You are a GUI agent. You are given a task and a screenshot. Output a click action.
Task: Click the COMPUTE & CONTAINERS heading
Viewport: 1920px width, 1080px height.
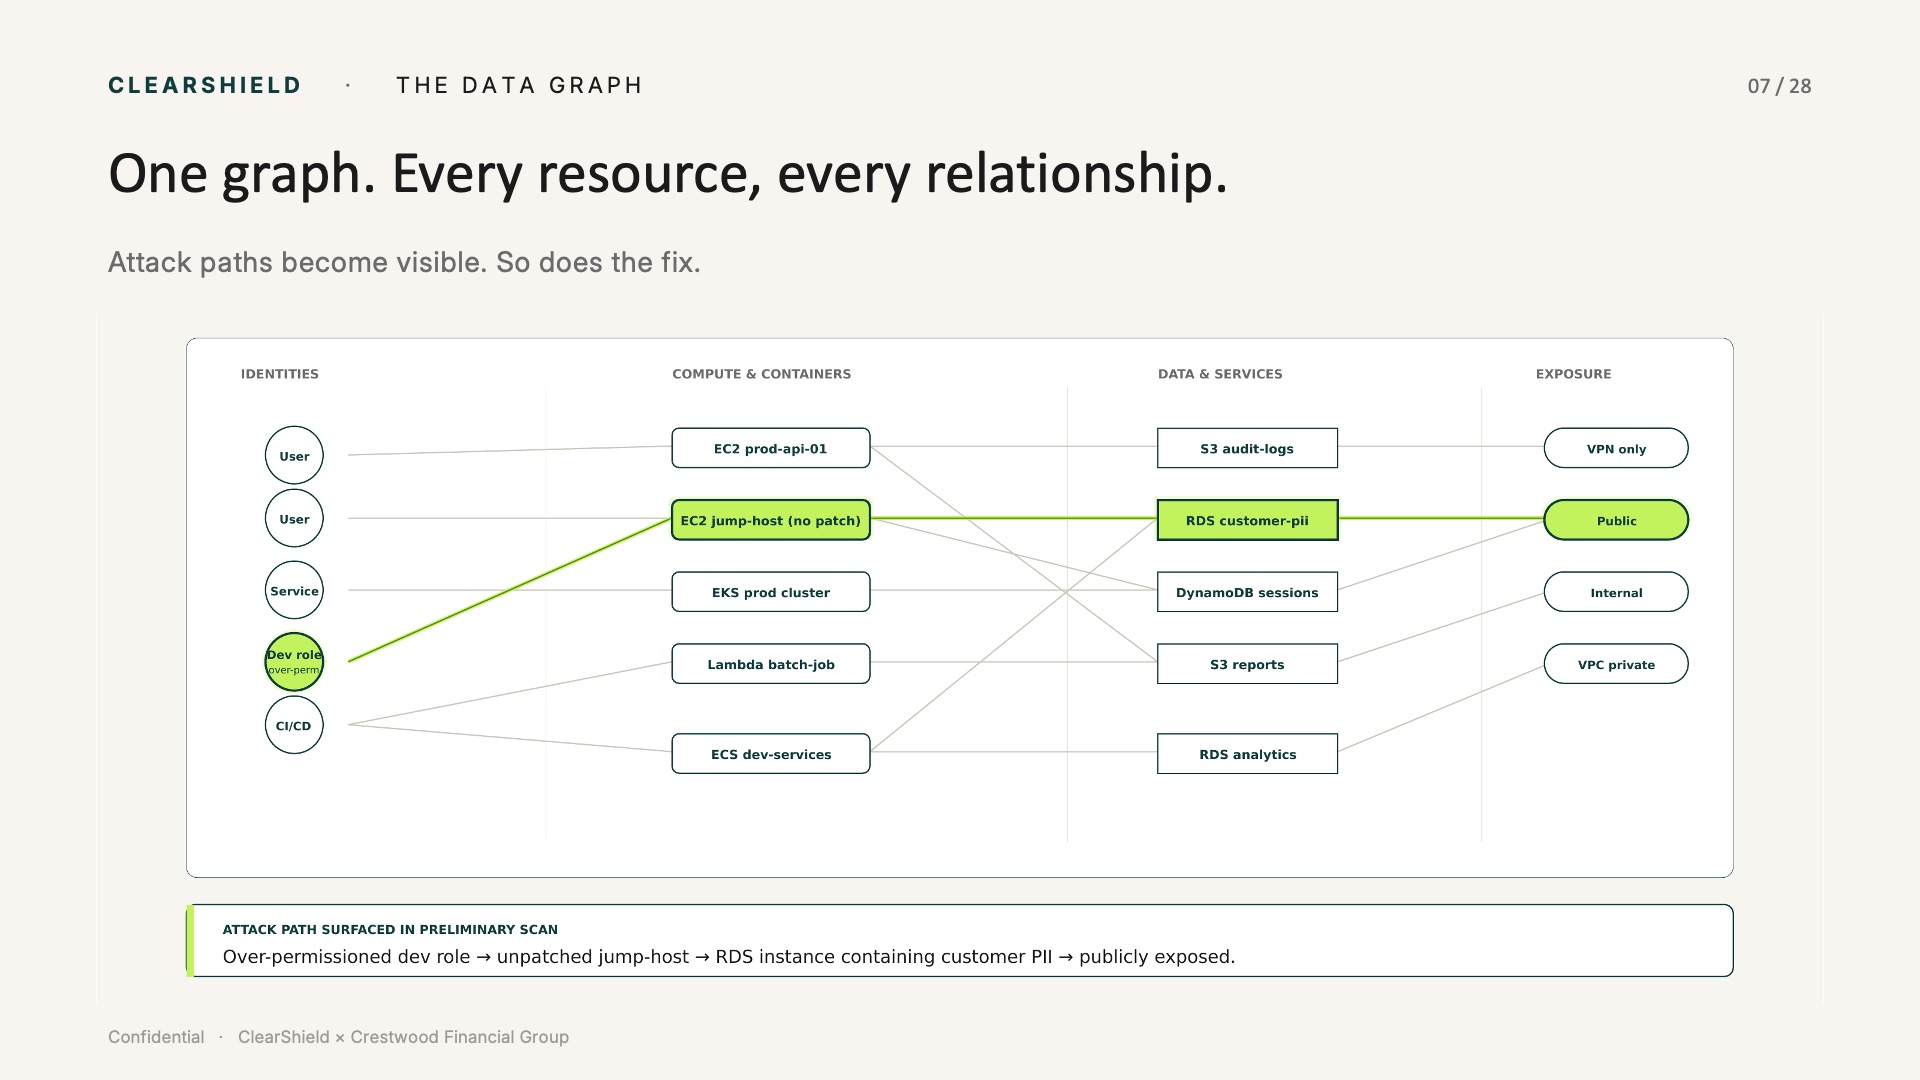pyautogui.click(x=762, y=374)
